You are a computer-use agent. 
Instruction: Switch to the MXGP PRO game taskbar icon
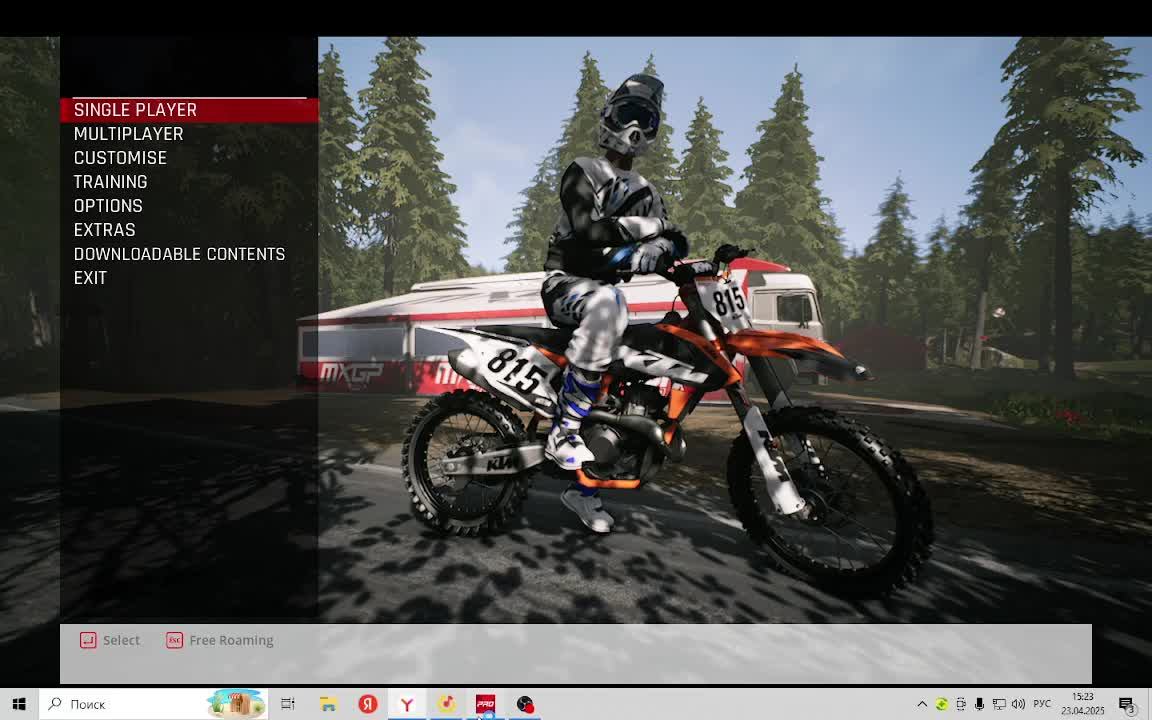tap(485, 704)
